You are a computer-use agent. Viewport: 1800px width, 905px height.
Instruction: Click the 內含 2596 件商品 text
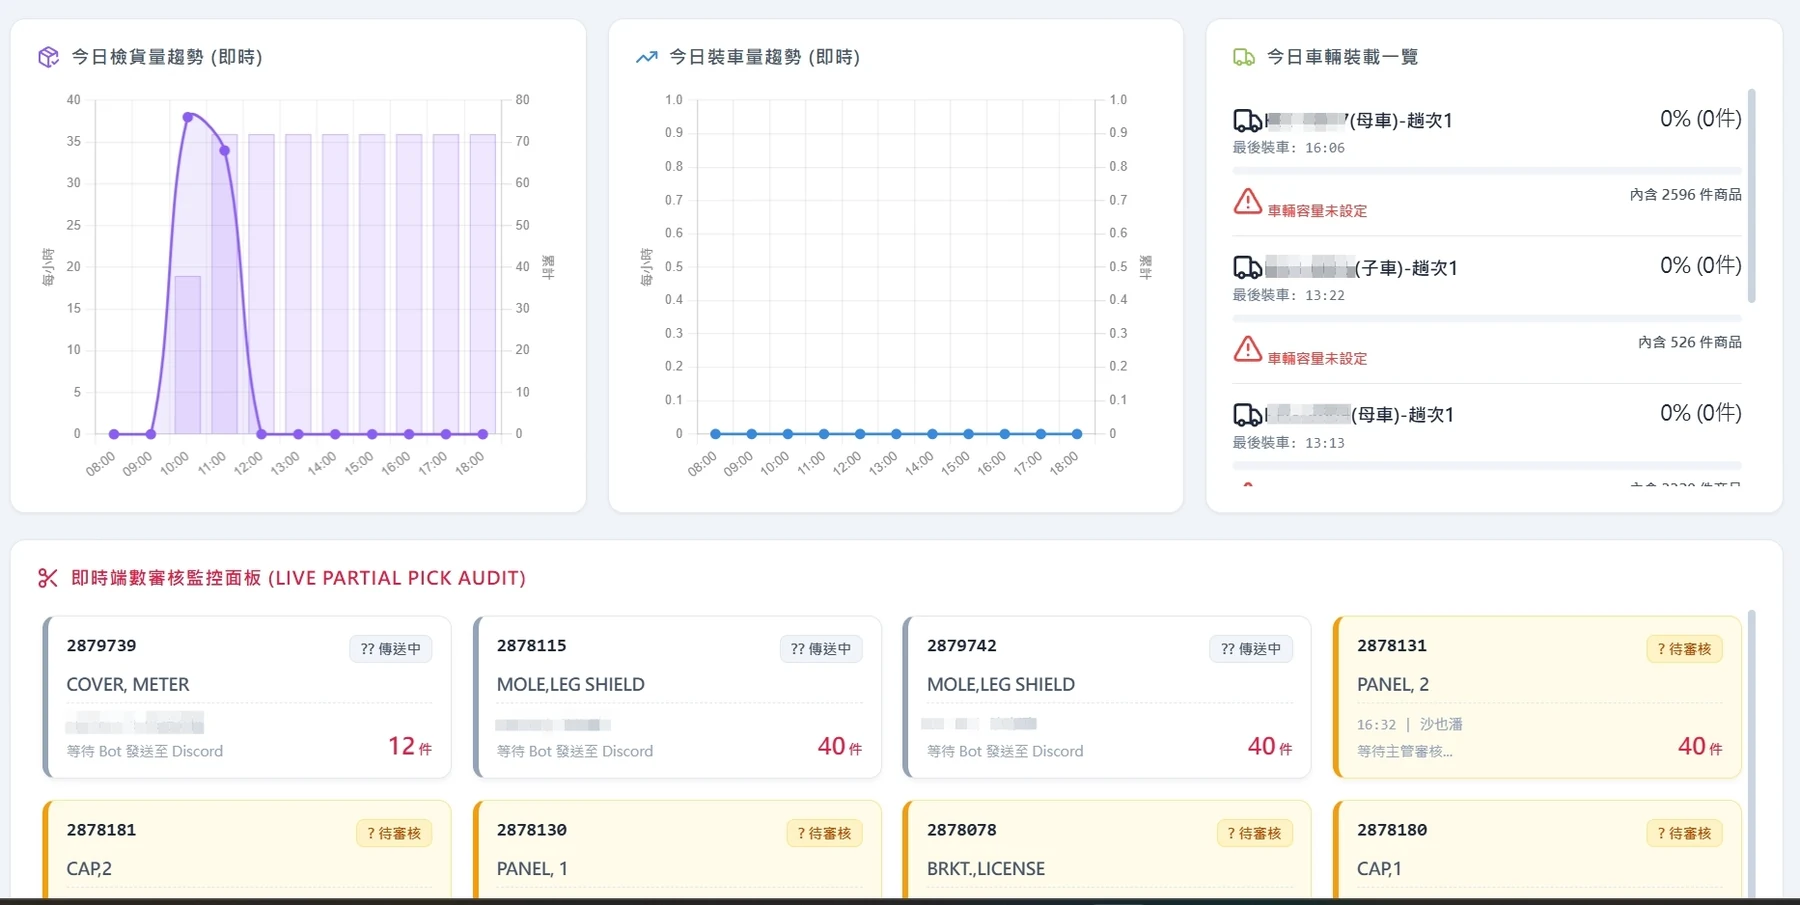coord(1685,195)
